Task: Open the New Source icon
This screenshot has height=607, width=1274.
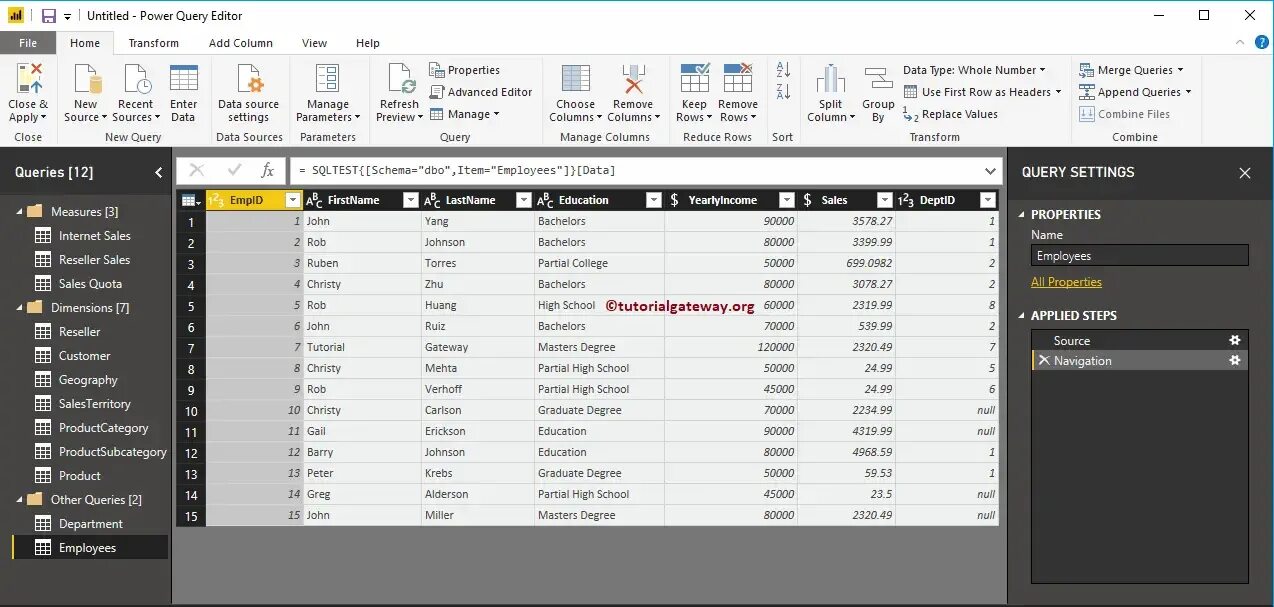Action: pyautogui.click(x=86, y=78)
